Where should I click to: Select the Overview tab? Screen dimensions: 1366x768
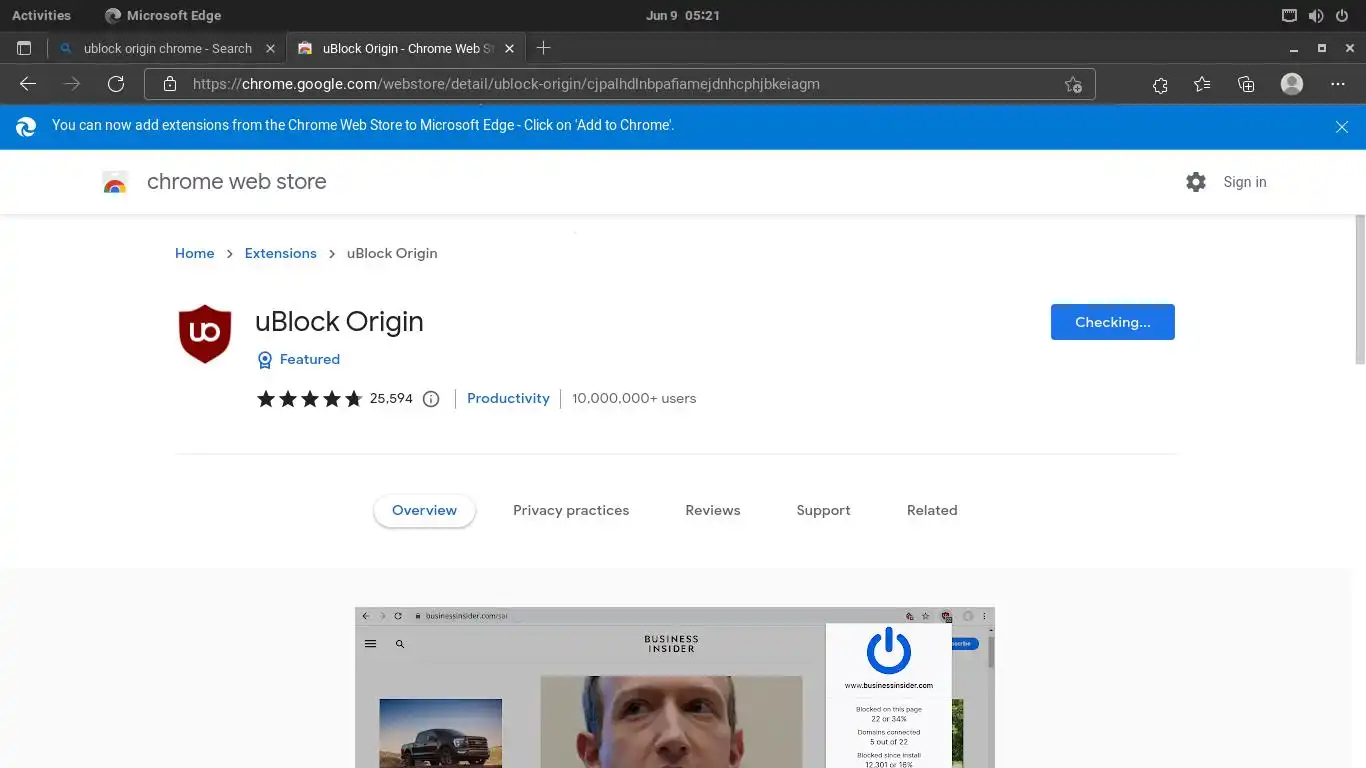pos(424,510)
